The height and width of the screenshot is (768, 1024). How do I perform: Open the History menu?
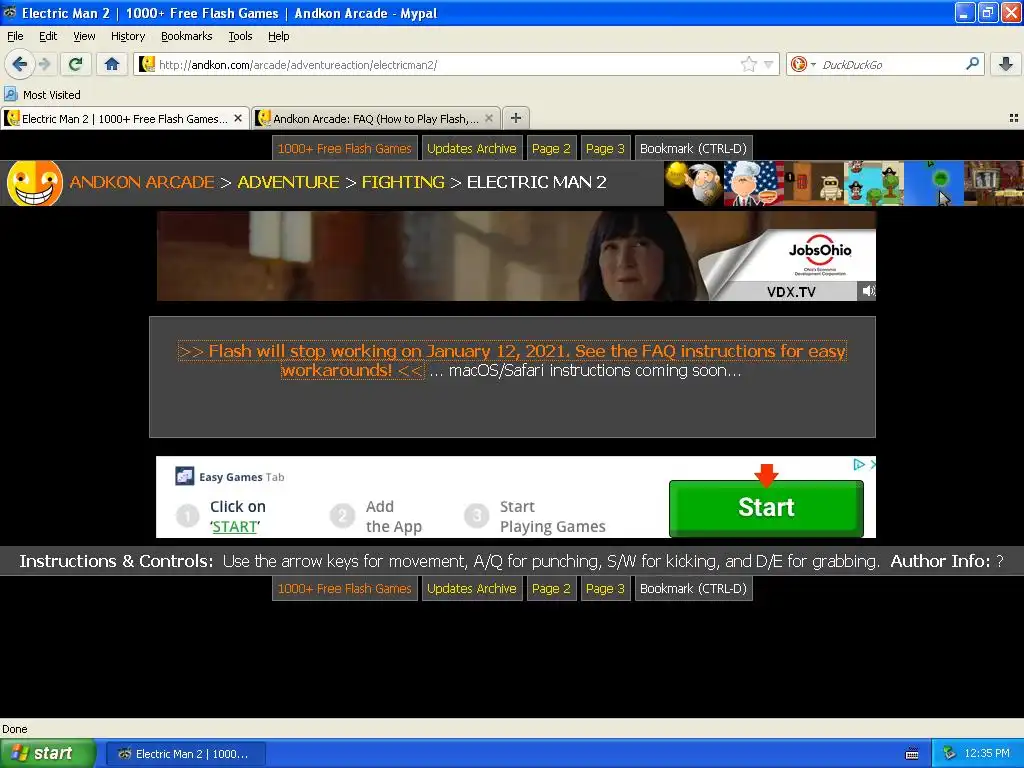(x=127, y=36)
